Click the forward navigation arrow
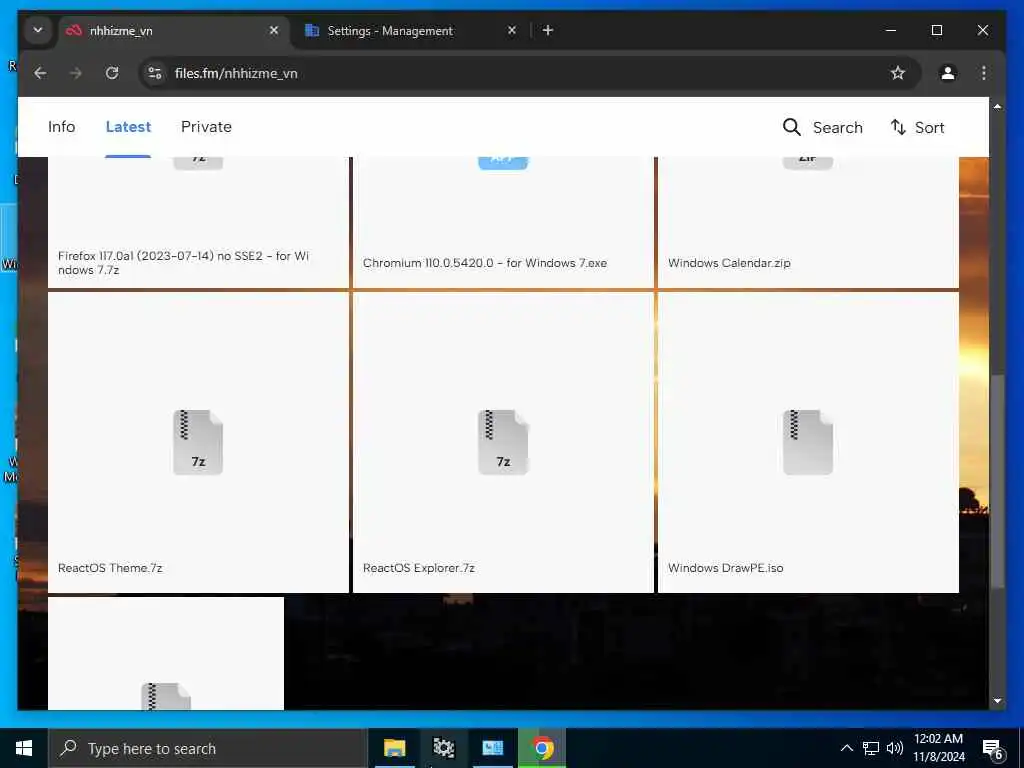The width and height of the screenshot is (1024, 768). [76, 73]
